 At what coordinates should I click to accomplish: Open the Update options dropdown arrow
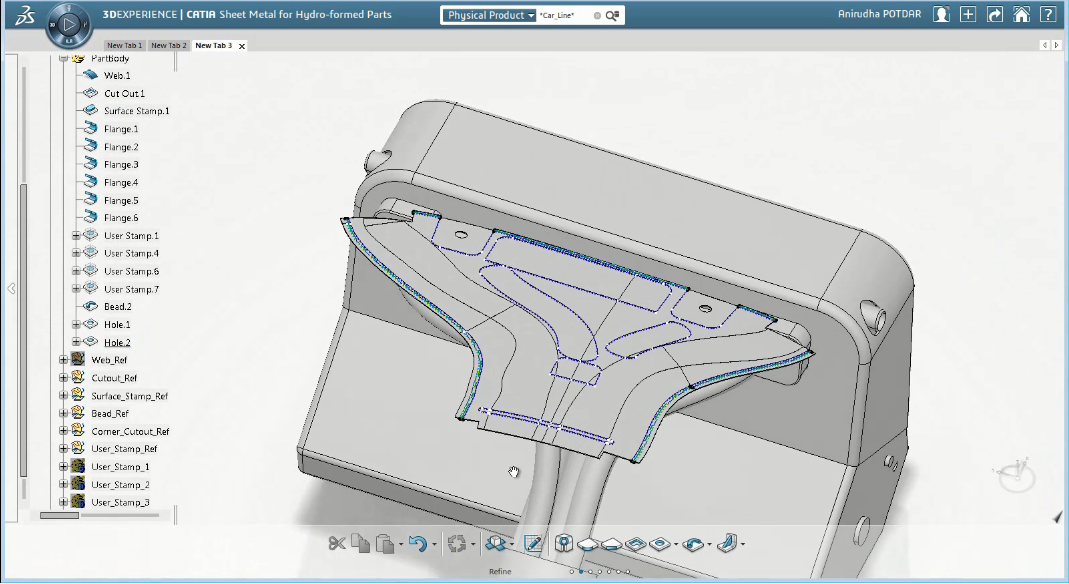[x=473, y=544]
